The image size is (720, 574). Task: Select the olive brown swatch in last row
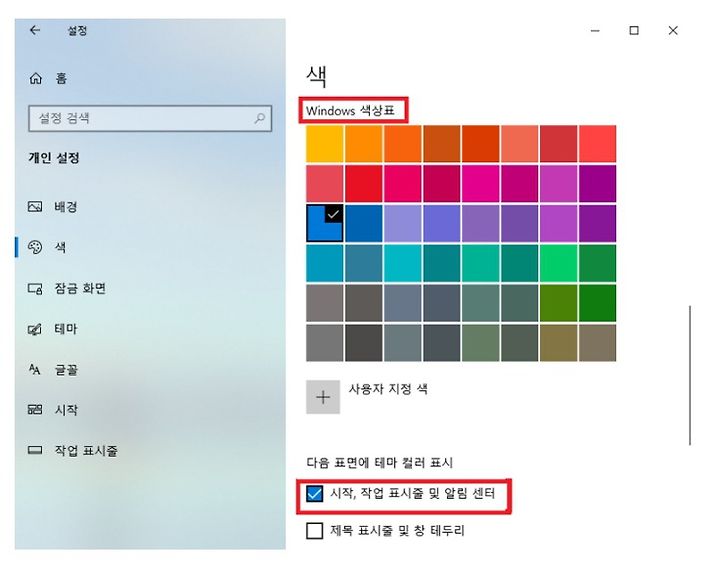click(x=558, y=343)
